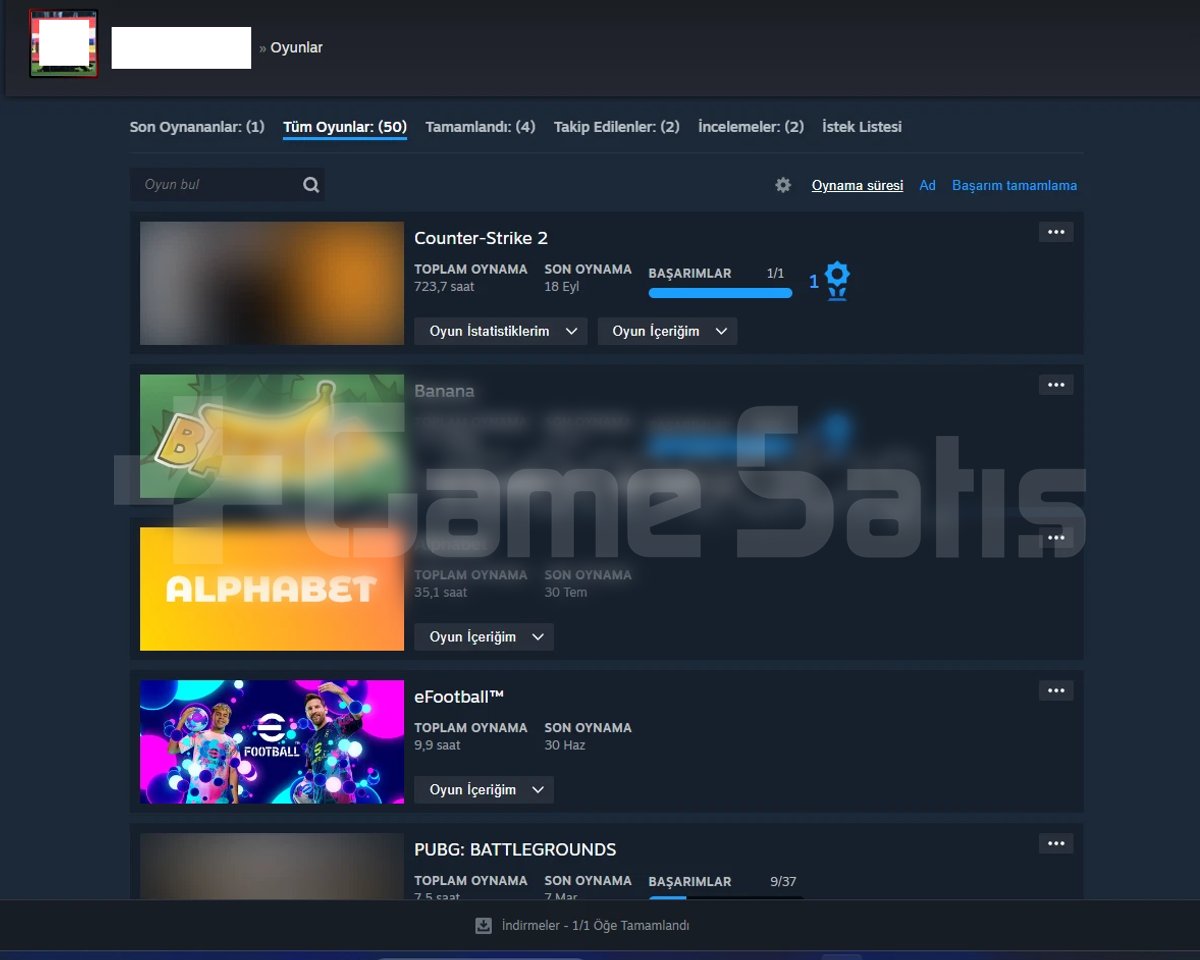Viewport: 1200px width, 960px height.
Task: Click the downloads tray icon
Action: click(483, 926)
